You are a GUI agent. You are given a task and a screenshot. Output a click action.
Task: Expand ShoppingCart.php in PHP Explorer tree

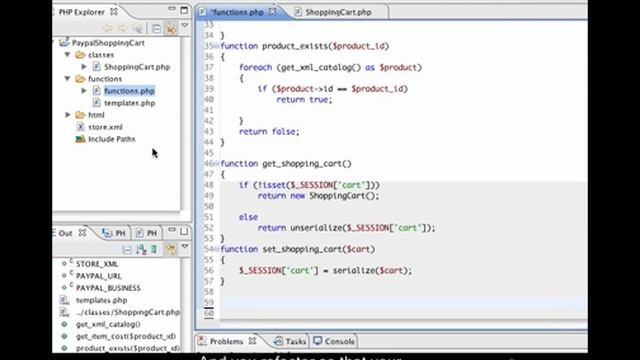(x=84, y=67)
